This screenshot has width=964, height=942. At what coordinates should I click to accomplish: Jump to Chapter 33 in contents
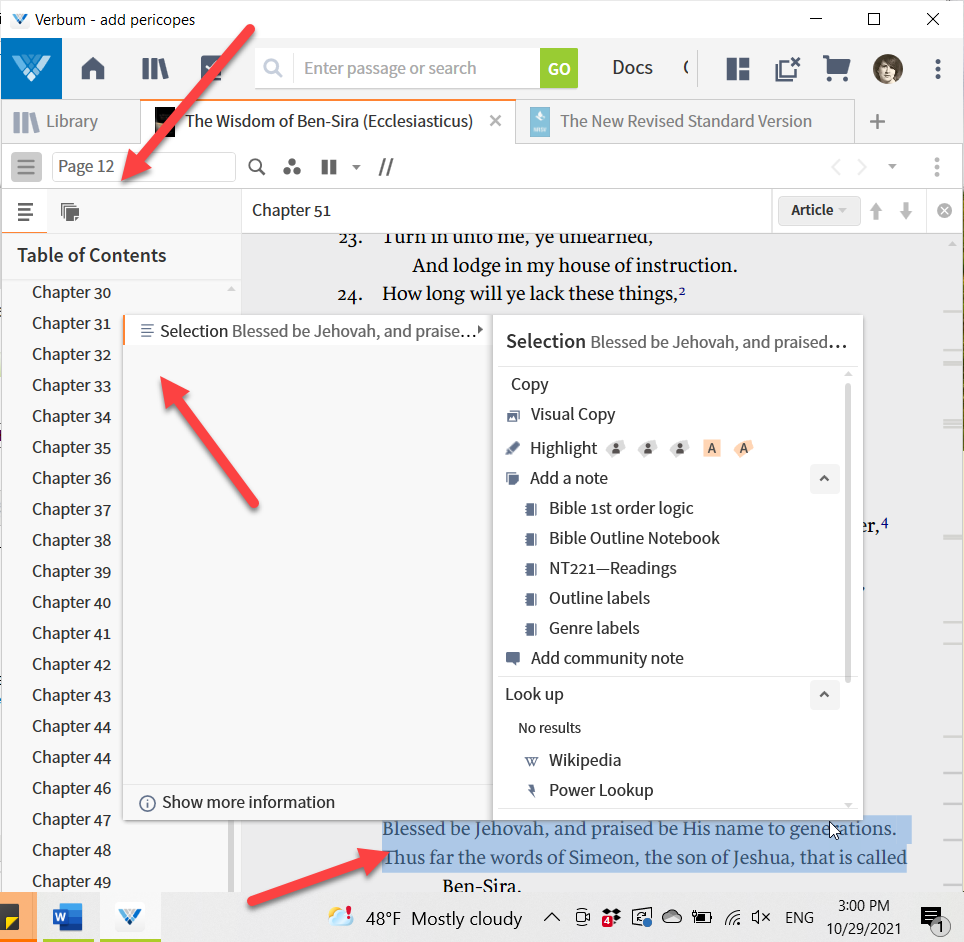71,386
